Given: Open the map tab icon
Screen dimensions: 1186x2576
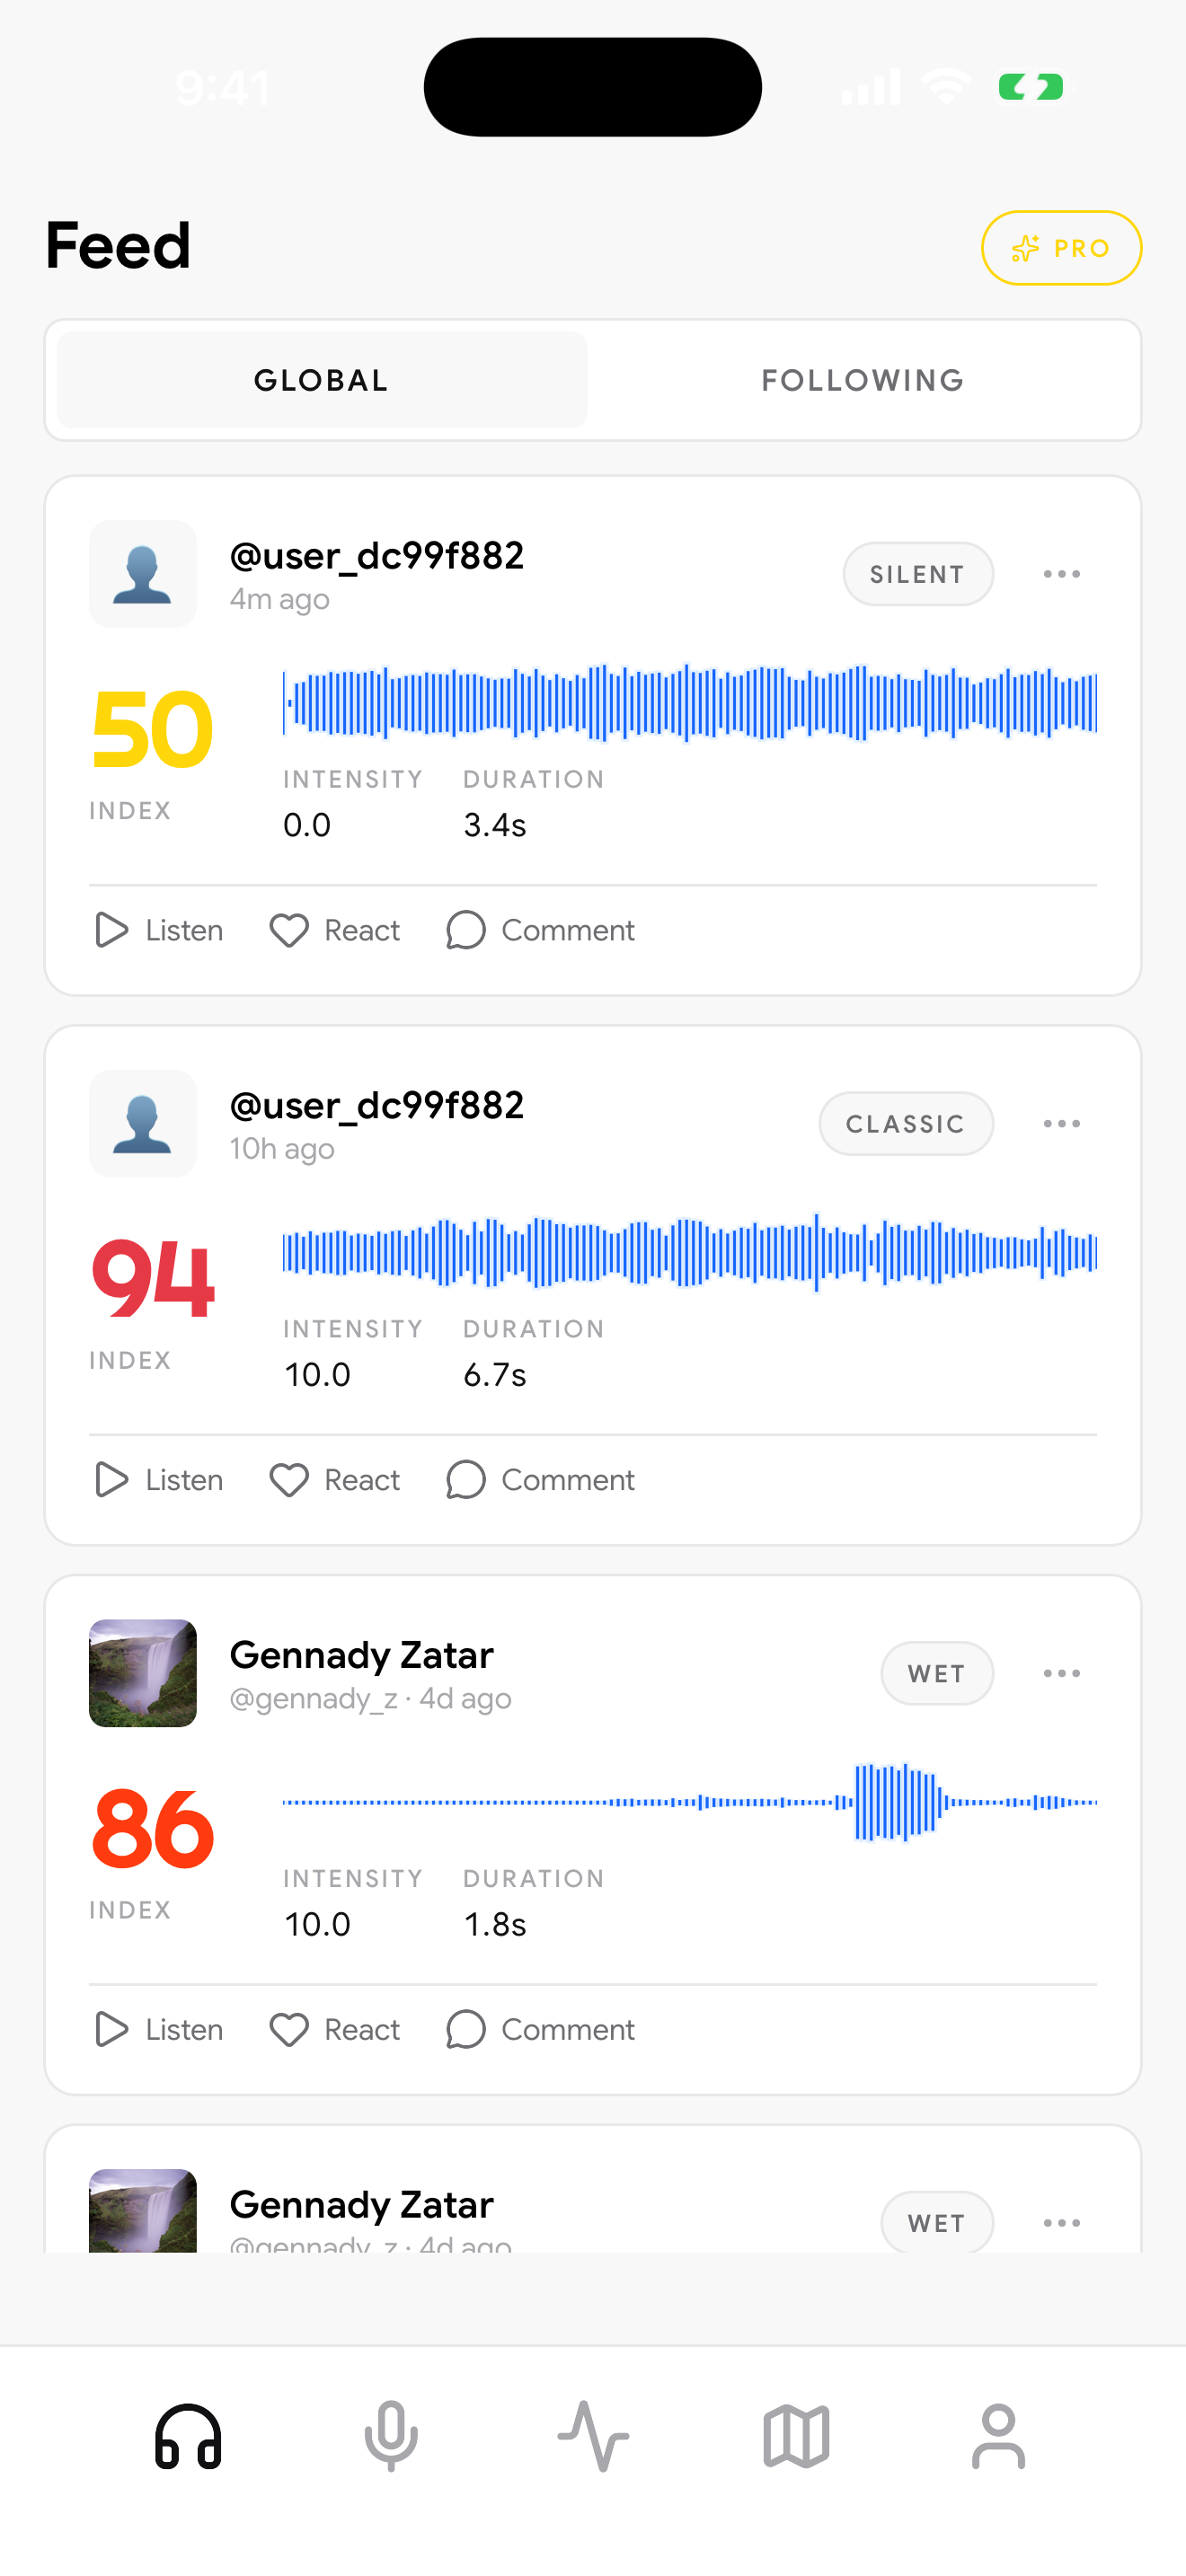Looking at the screenshot, I should [796, 2436].
